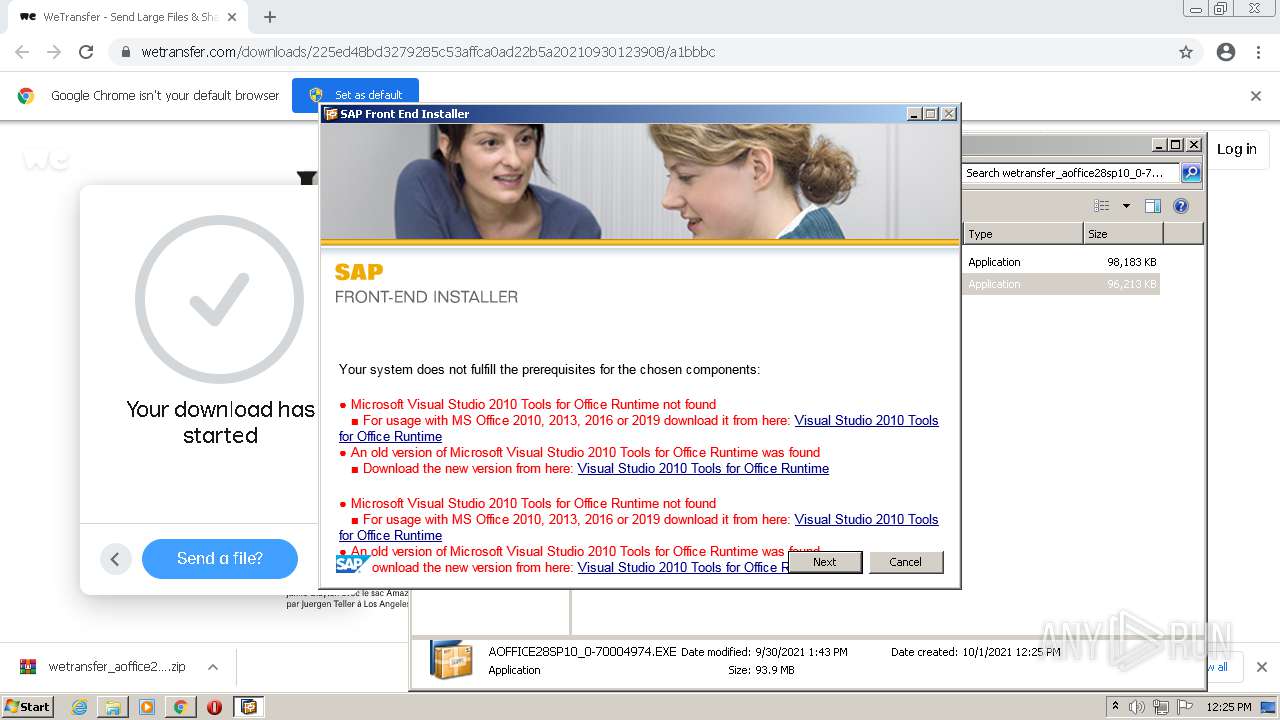
Task: Toggle the Explorer preview pane
Action: pos(1153,206)
